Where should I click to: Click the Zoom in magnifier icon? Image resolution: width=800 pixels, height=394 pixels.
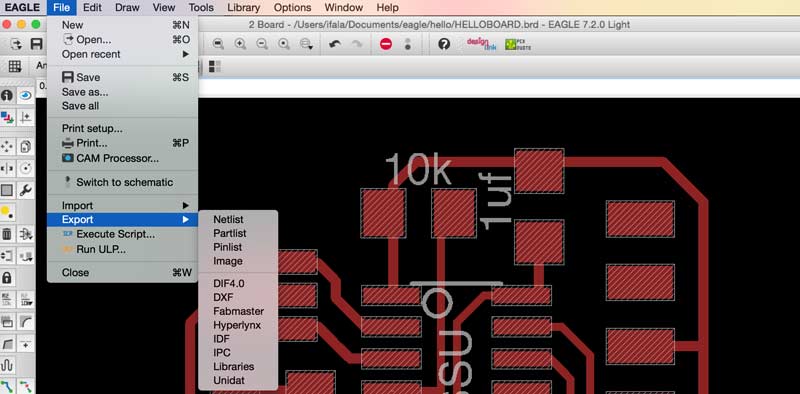240,44
